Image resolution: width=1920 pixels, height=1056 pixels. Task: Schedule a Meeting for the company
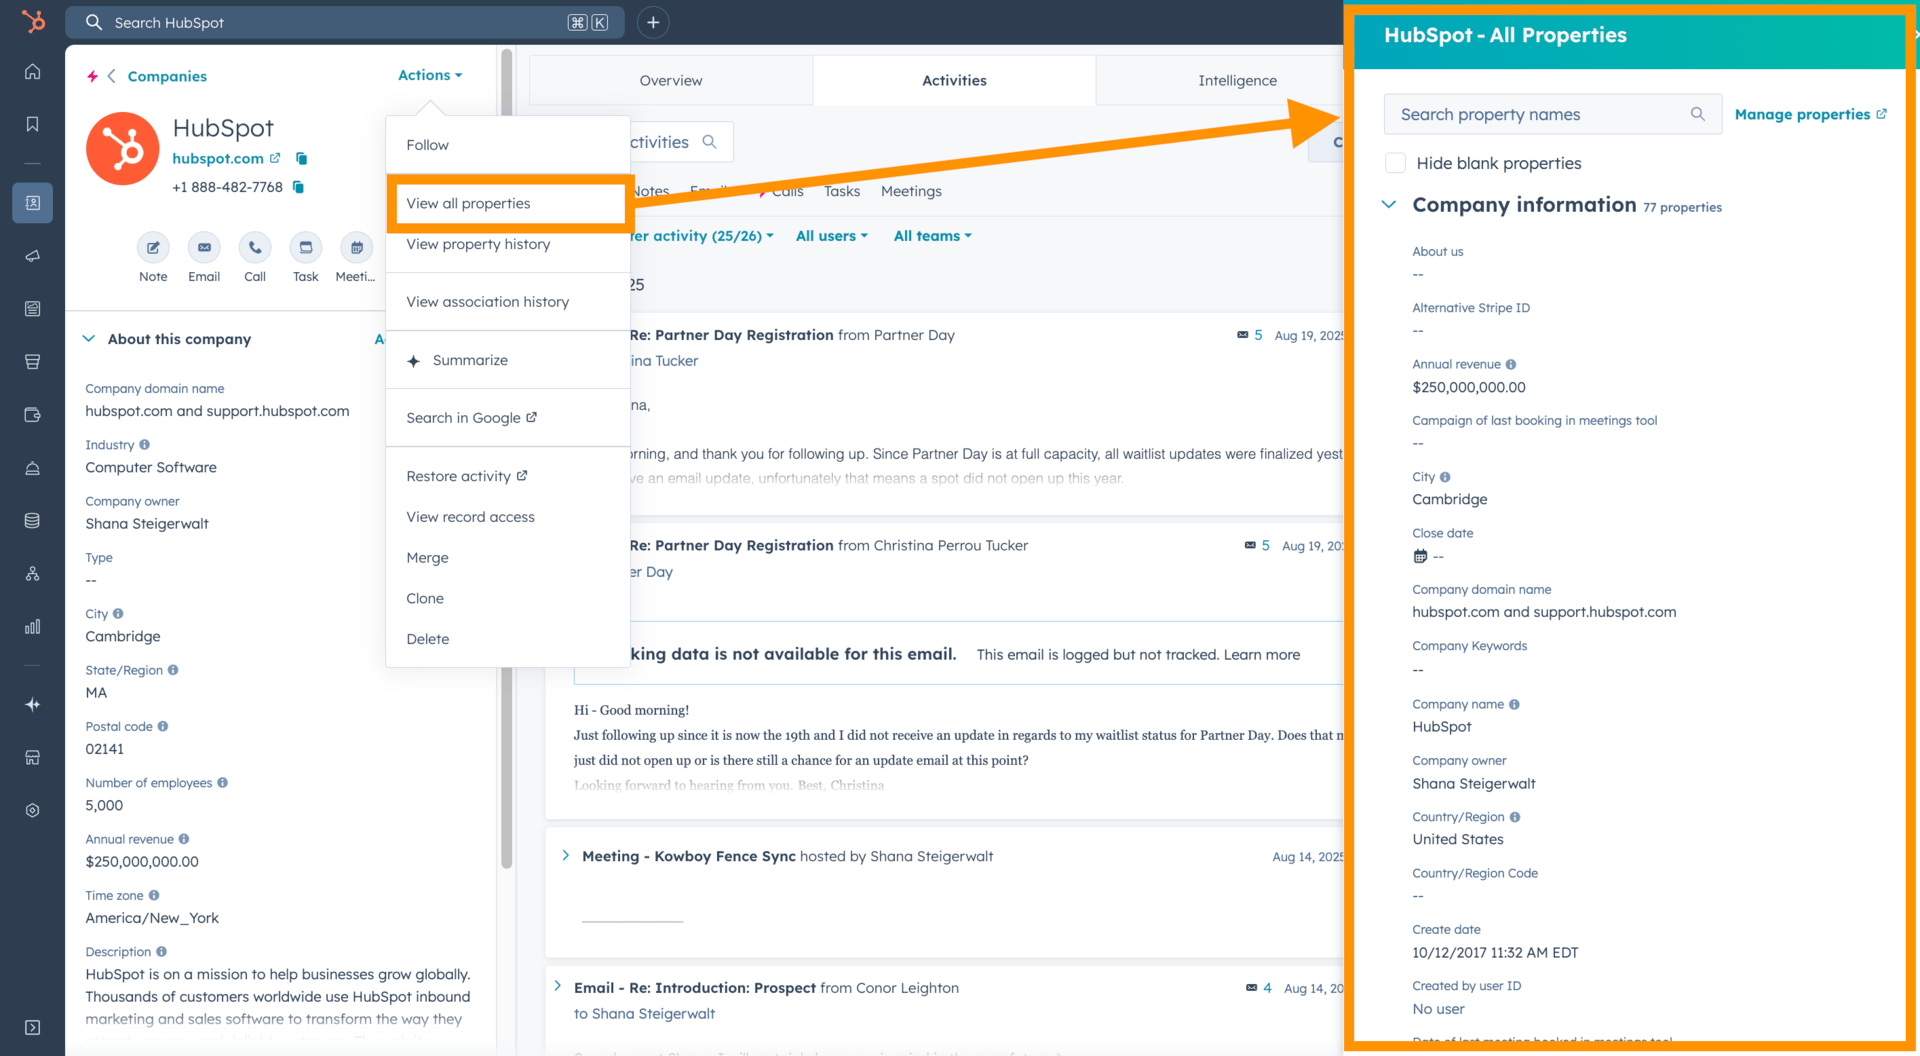point(357,247)
